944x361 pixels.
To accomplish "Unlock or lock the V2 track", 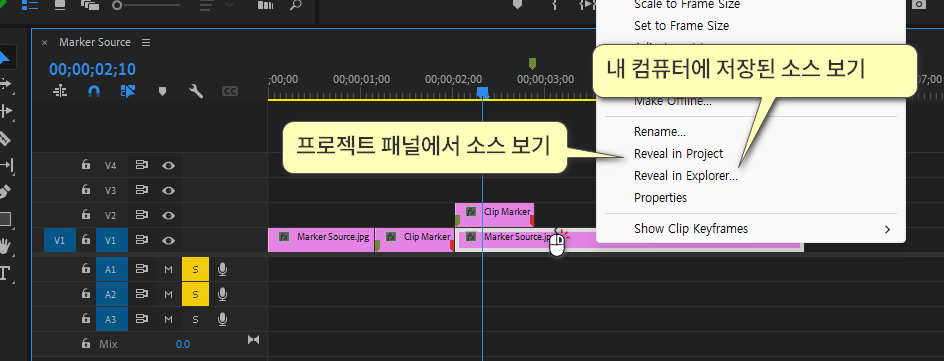I will click(86, 215).
